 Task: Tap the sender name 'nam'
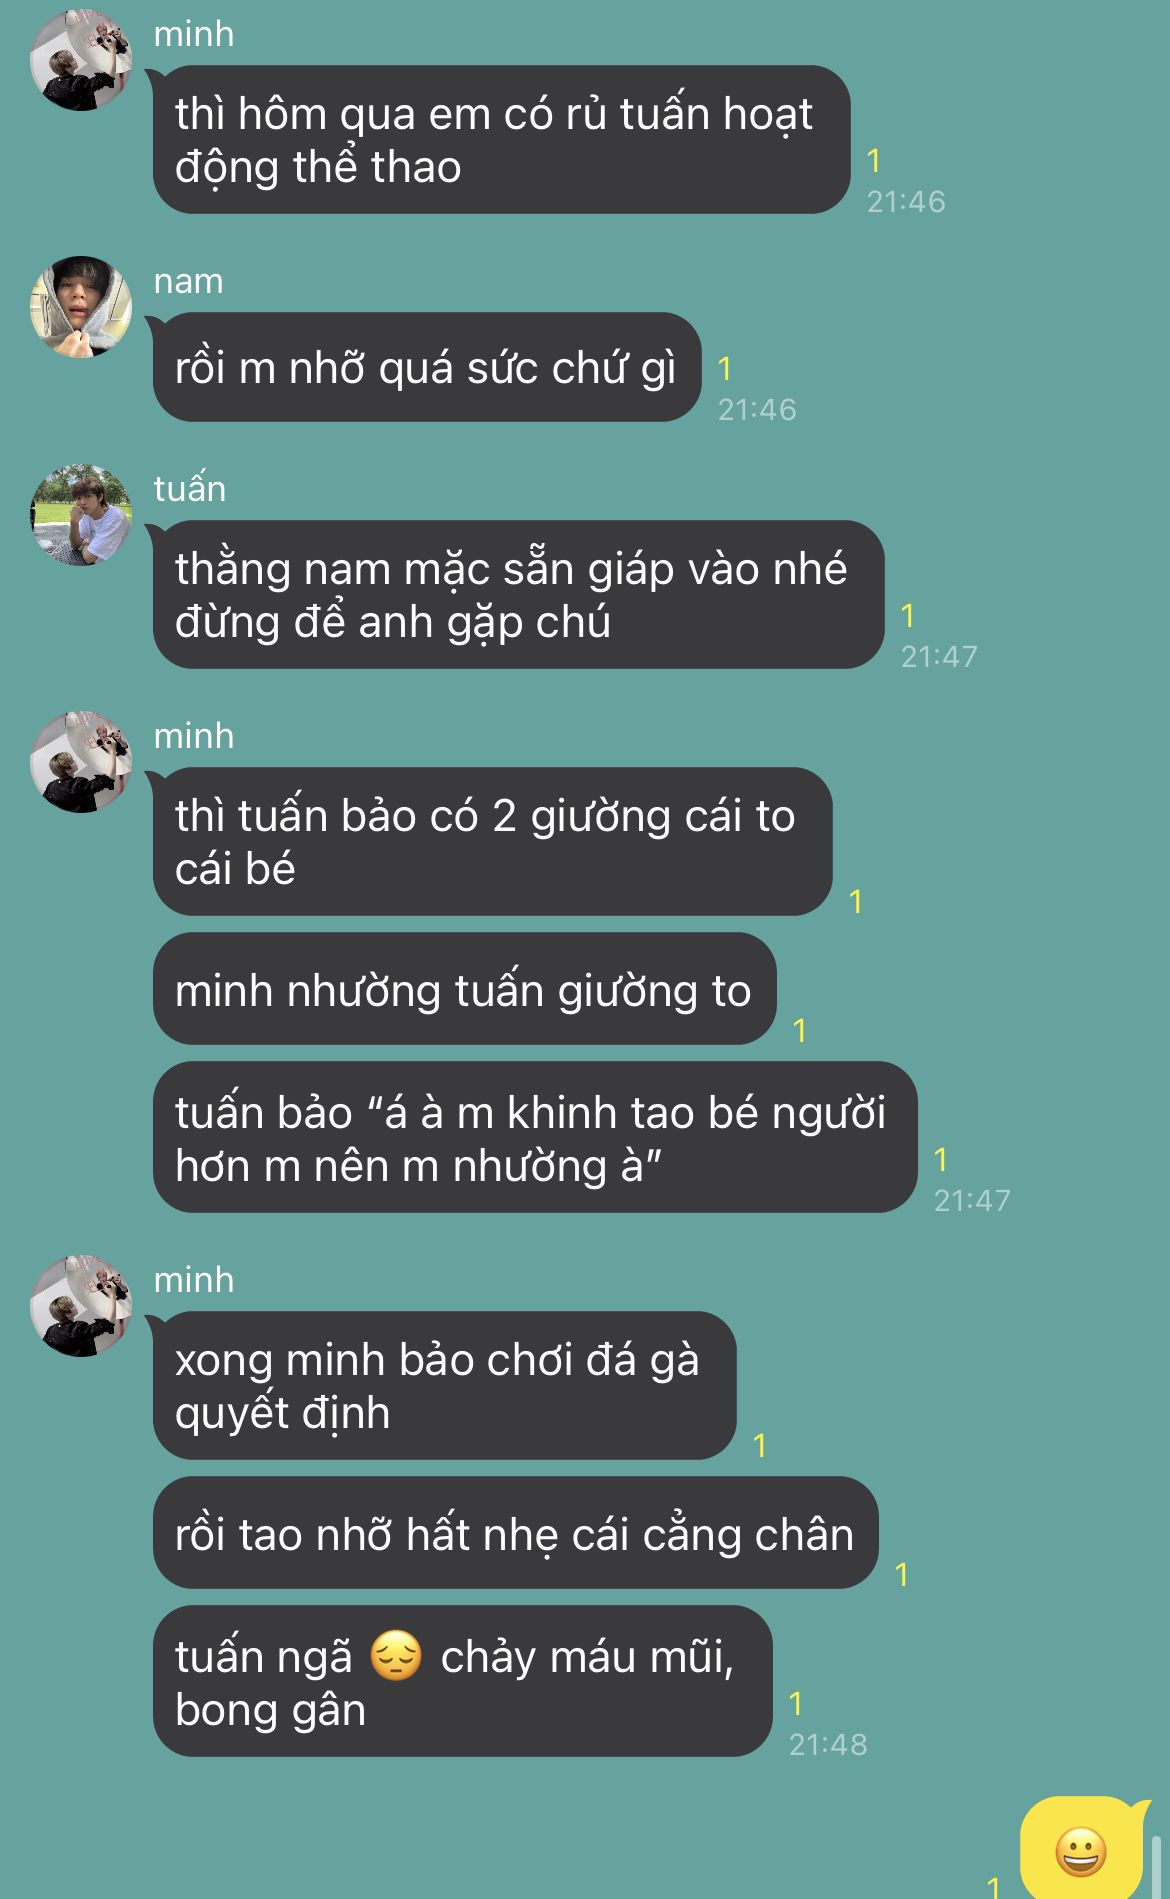[x=188, y=281]
